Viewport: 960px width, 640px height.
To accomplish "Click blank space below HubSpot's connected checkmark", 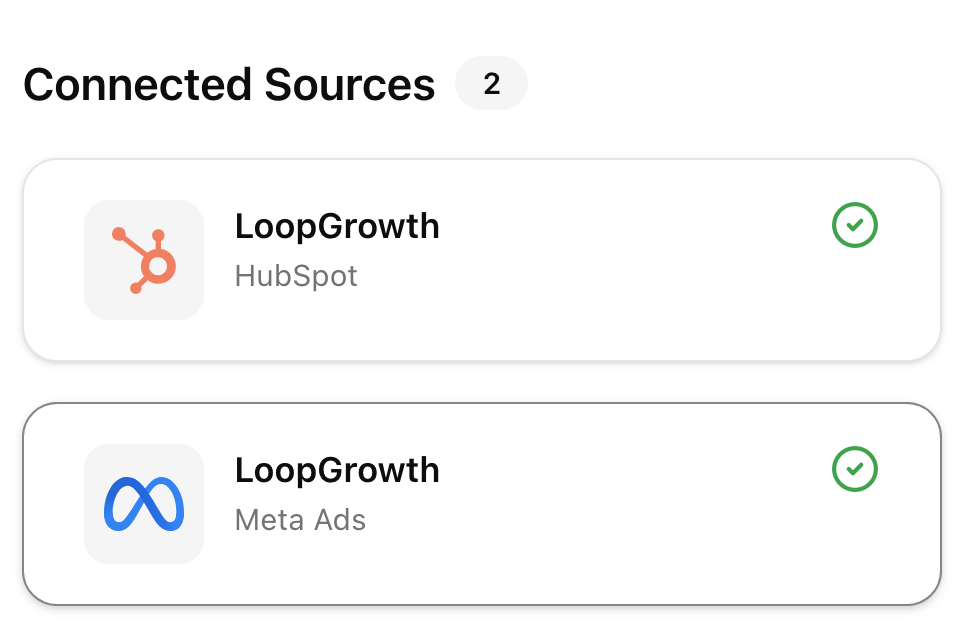I will point(854,300).
